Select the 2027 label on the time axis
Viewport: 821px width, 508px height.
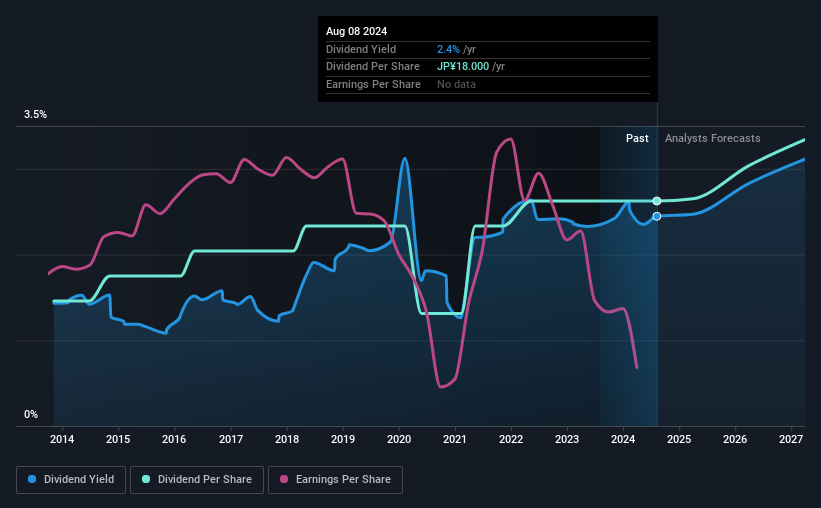tap(791, 439)
